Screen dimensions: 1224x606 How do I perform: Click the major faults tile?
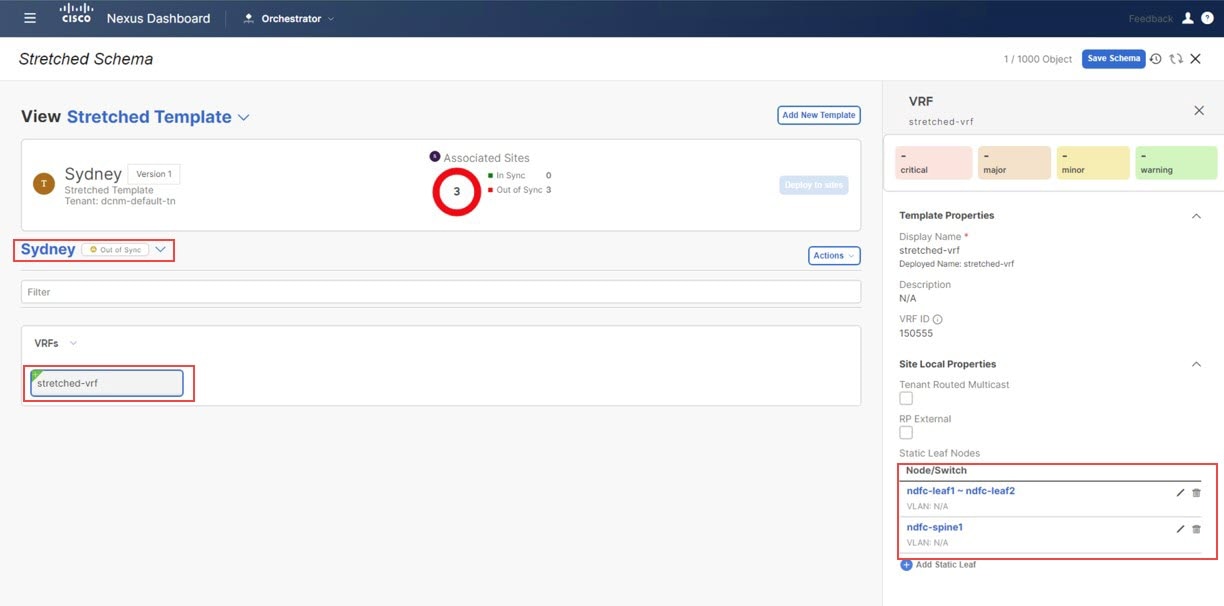pyautogui.click(x=1014, y=163)
